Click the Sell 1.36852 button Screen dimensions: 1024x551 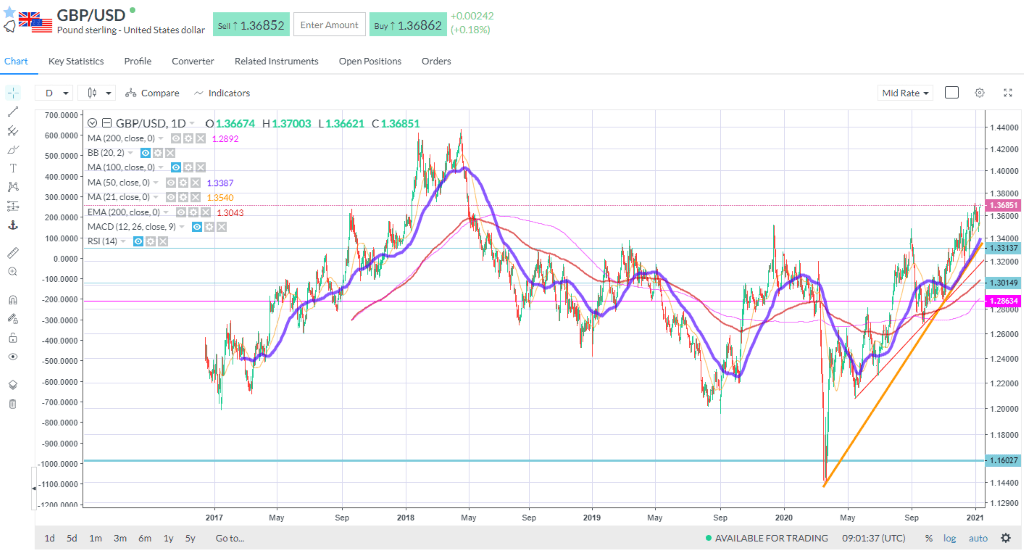[x=251, y=25]
